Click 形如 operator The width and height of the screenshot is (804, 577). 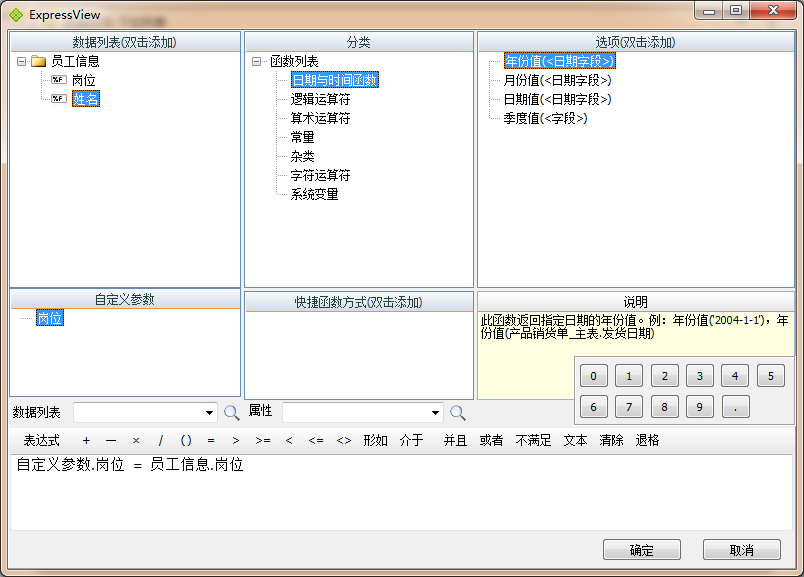pos(375,440)
